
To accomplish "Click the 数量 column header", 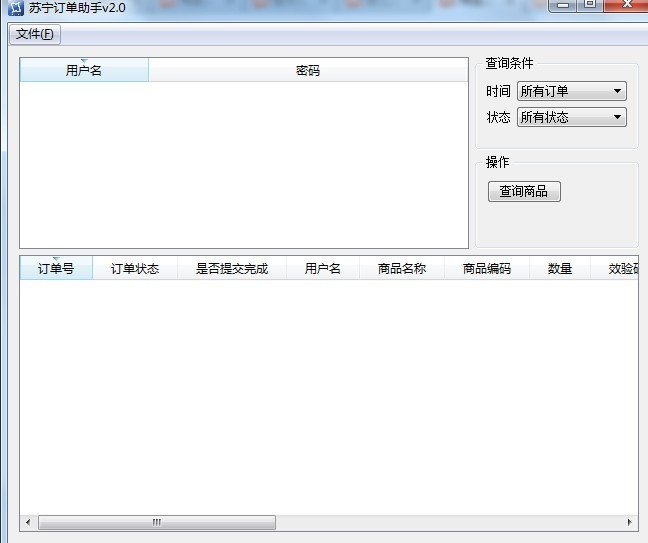I will [560, 268].
